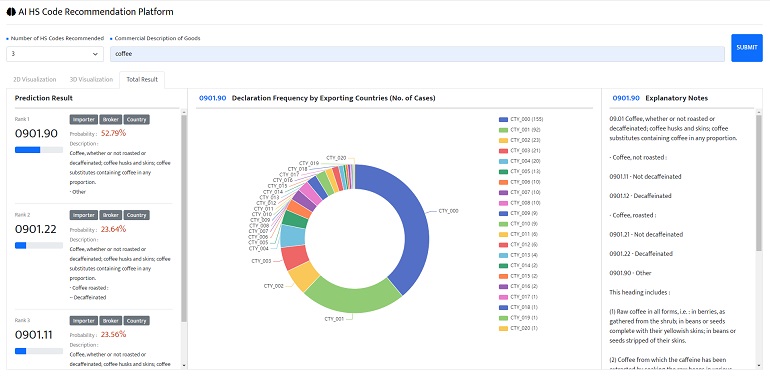Select the green CTY_001 donut slice
The width and height of the screenshot is (770, 376).
(x=351, y=296)
